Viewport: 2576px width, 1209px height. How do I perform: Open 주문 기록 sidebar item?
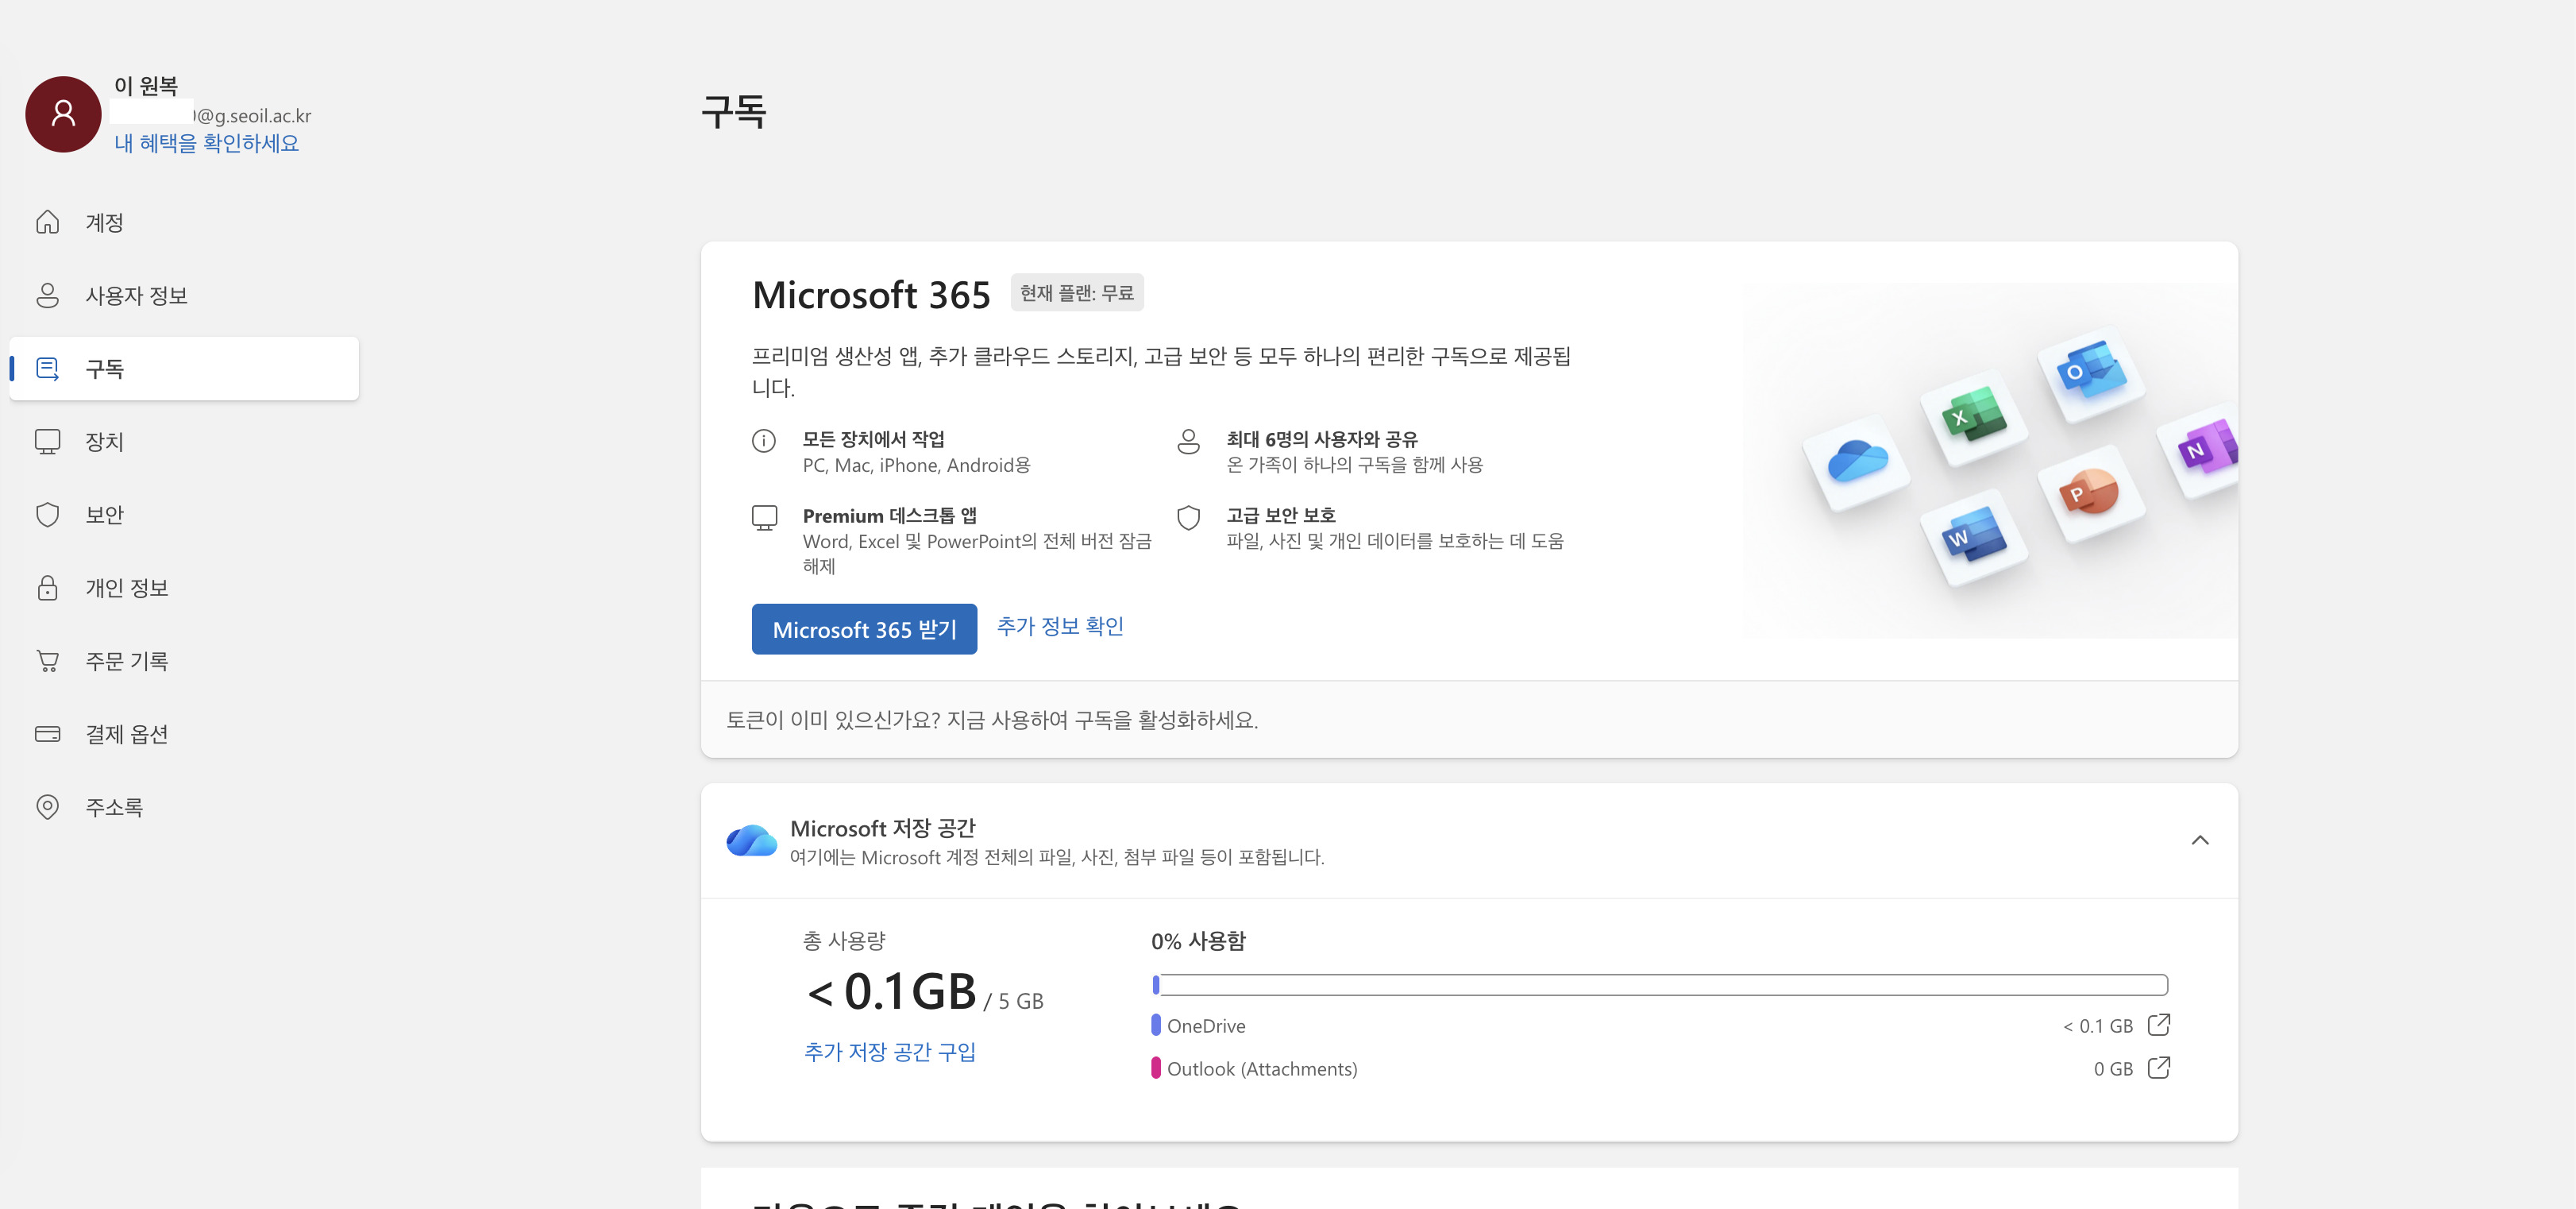184,660
